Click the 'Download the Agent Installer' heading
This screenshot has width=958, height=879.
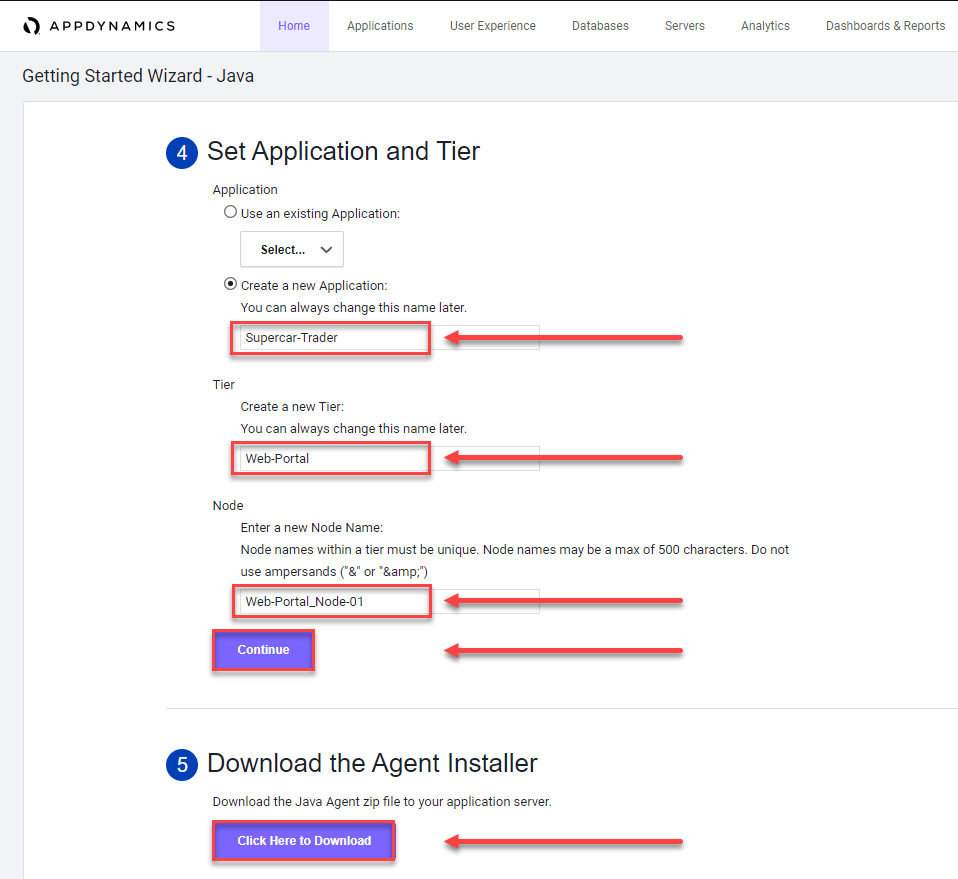click(x=372, y=764)
